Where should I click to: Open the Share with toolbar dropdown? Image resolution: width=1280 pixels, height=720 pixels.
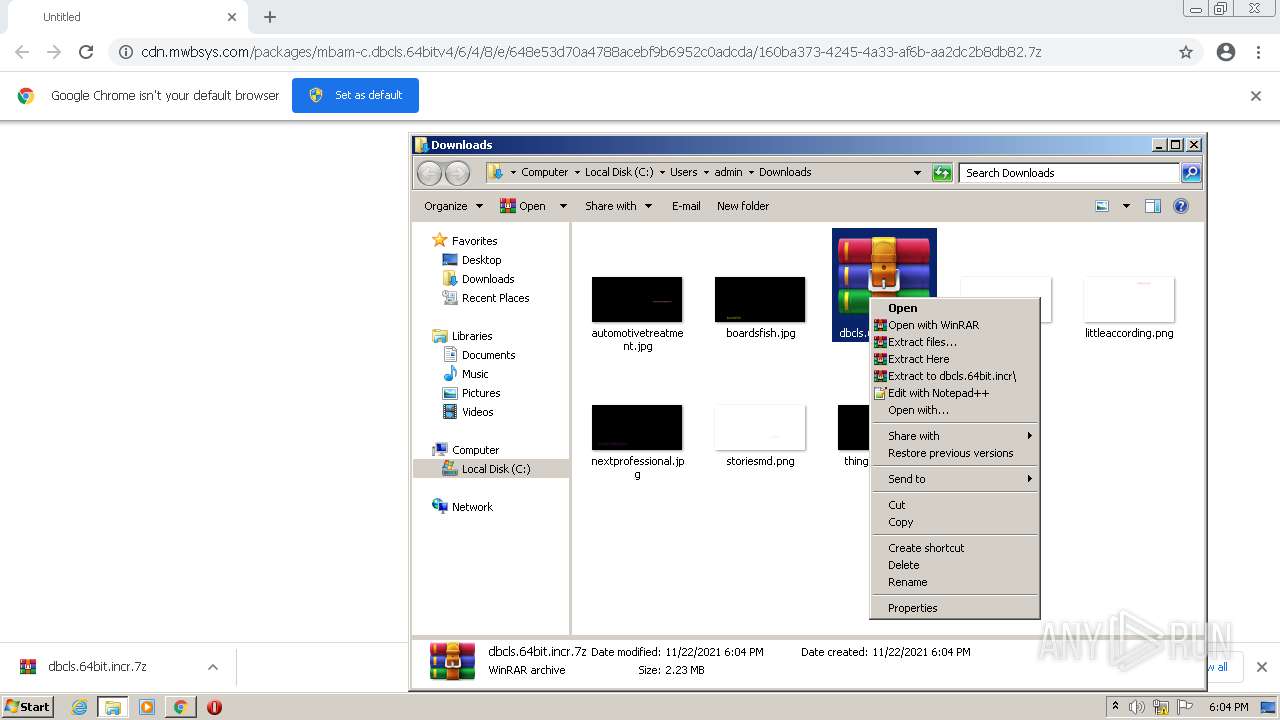pos(618,206)
